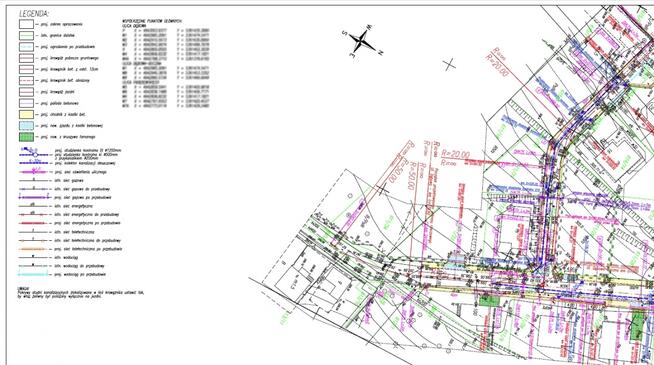This screenshot has height=365, width=654.
Task: Click the cyan water main line symbol
Action: [33, 274]
